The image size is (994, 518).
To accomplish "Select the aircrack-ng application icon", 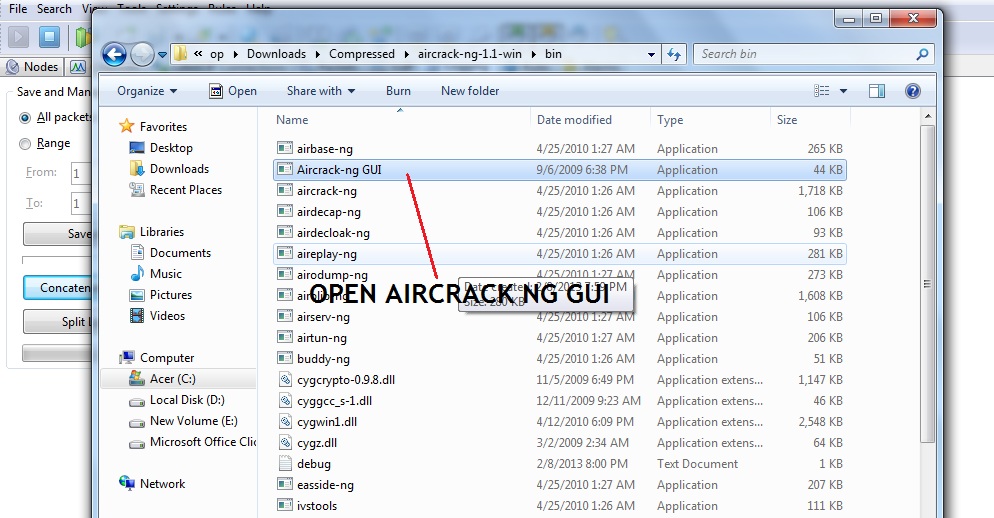I will (285, 190).
